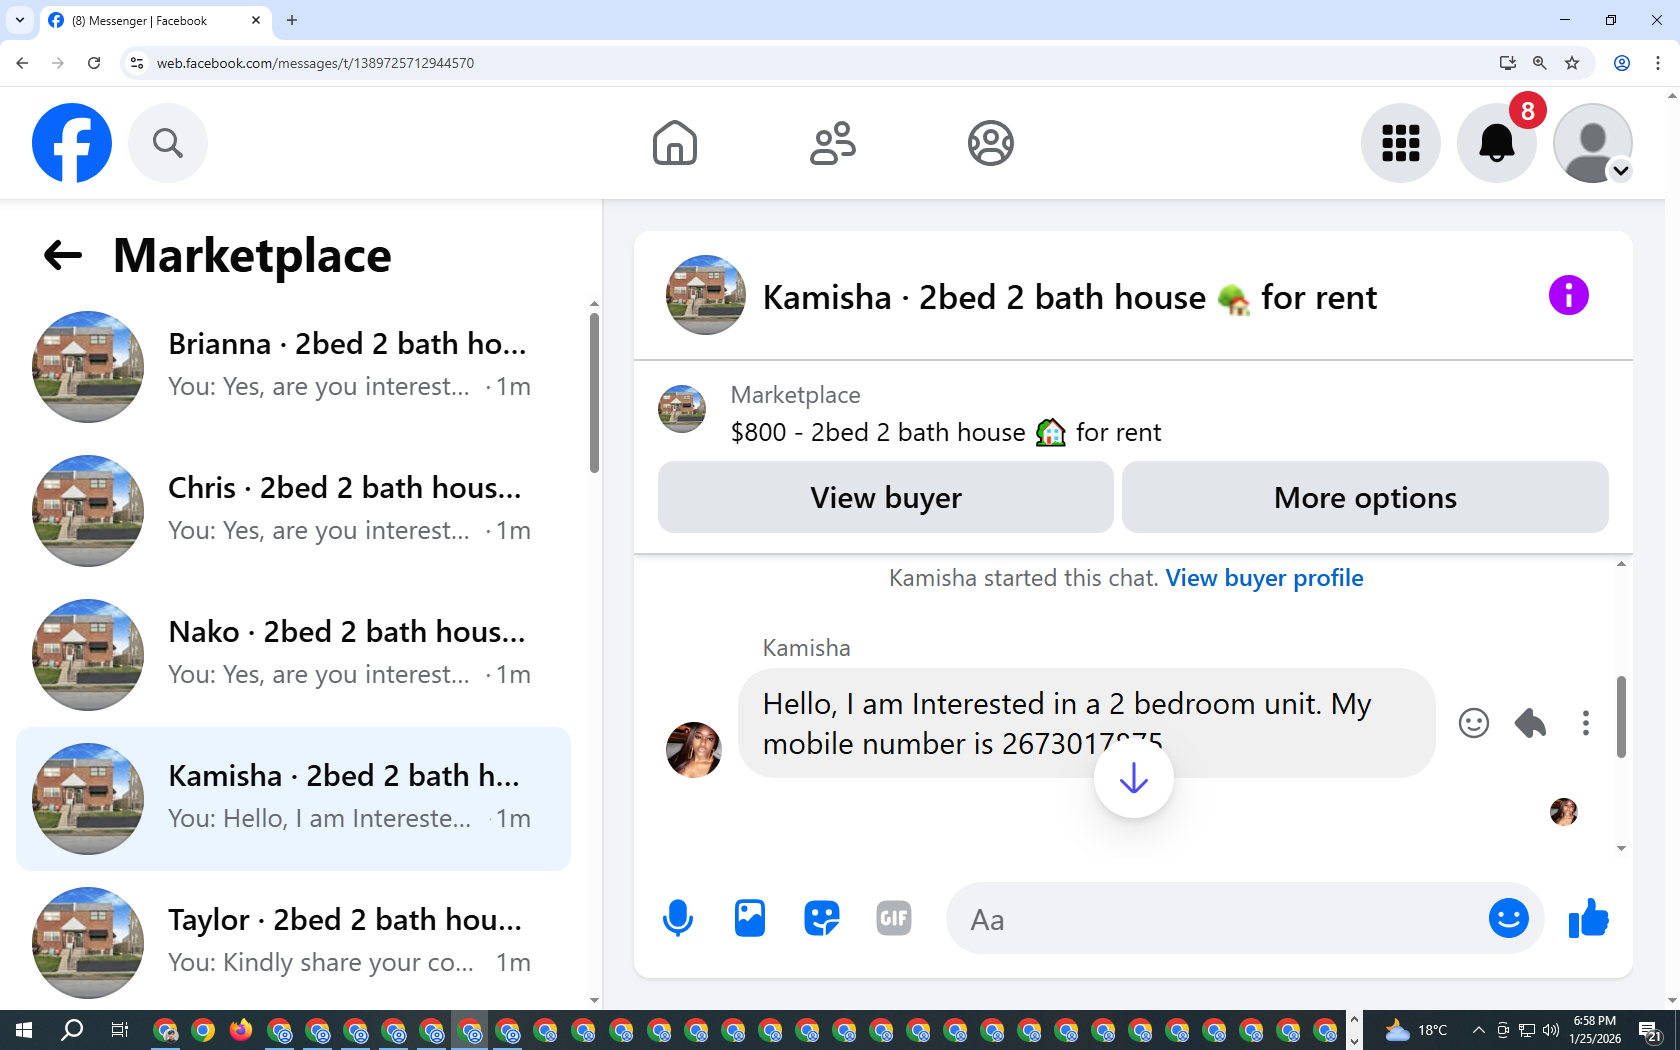Viewport: 1680px width, 1050px height.
Task: Click the Marketplace $800 listing title
Action: click(x=946, y=432)
